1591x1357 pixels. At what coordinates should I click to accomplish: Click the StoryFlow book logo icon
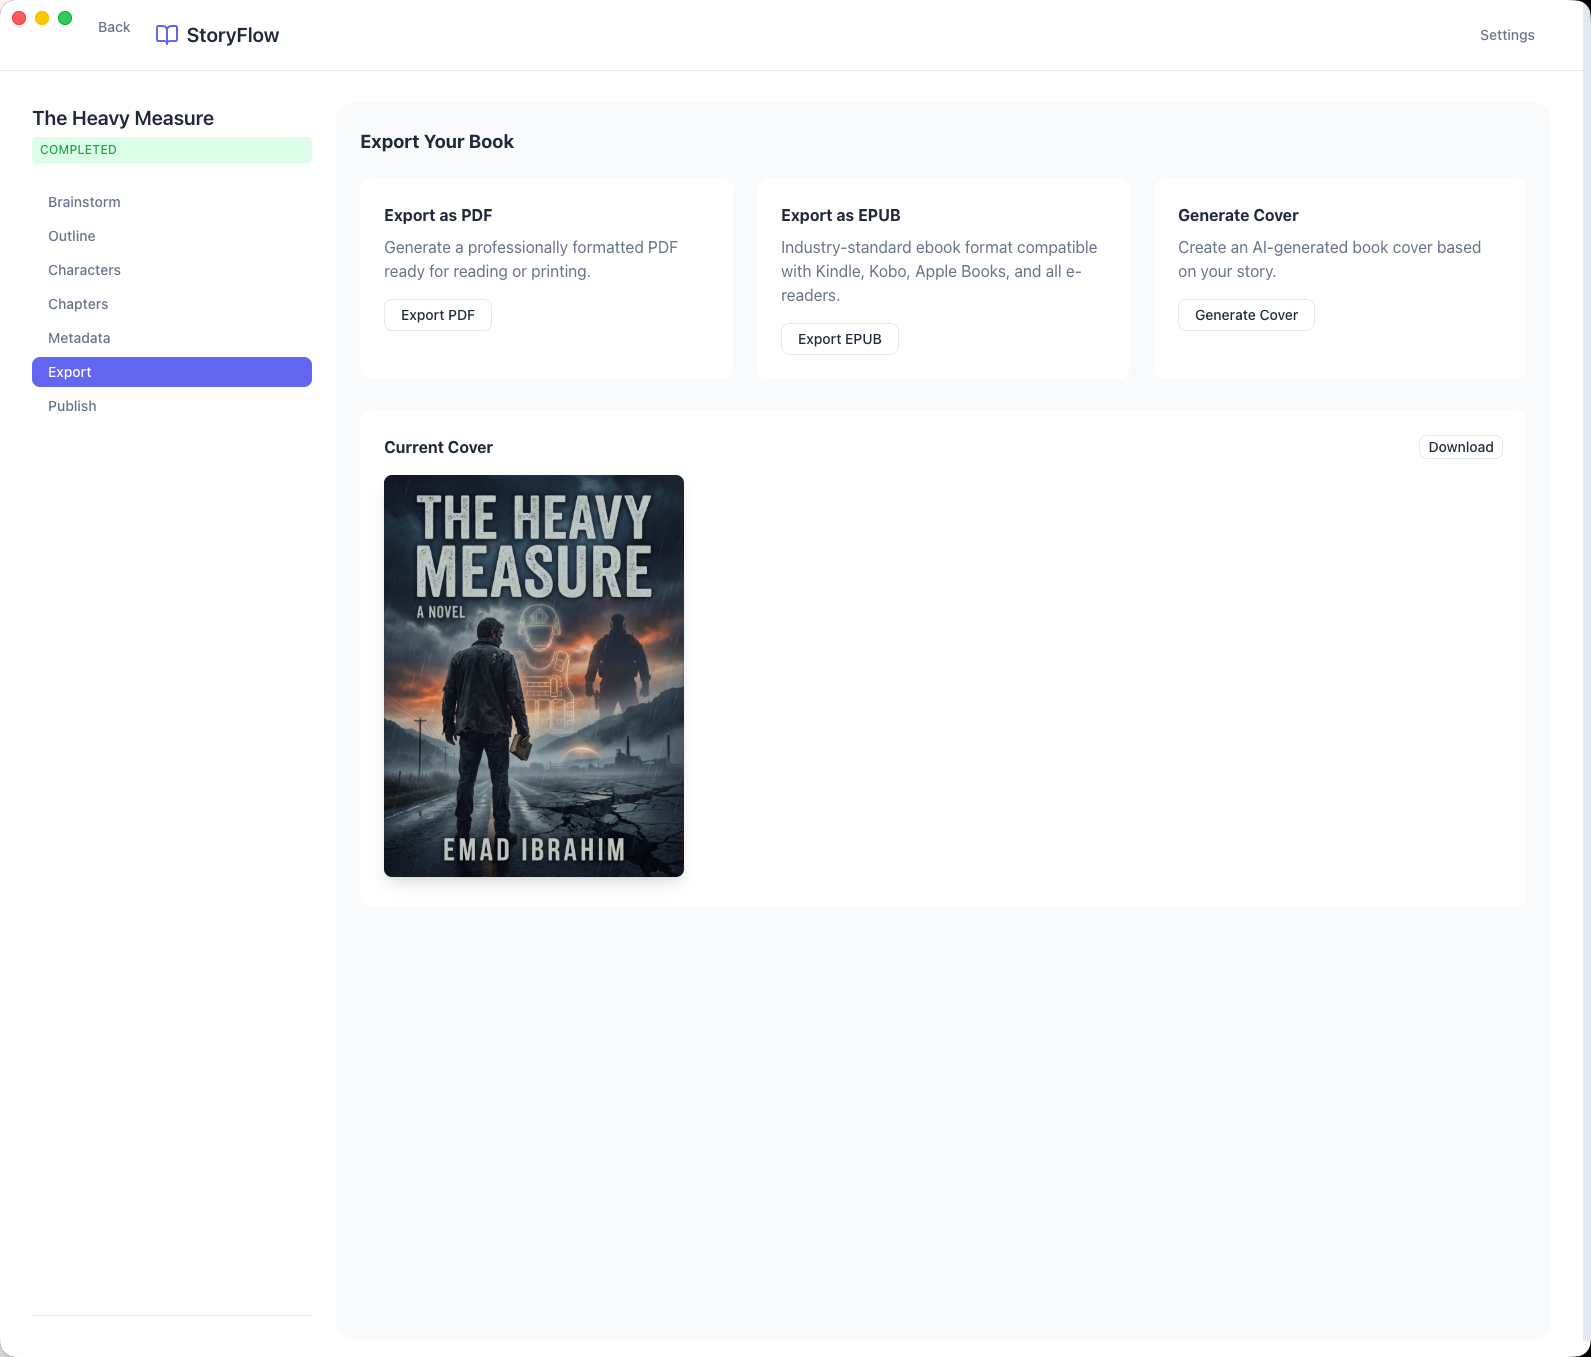(167, 35)
